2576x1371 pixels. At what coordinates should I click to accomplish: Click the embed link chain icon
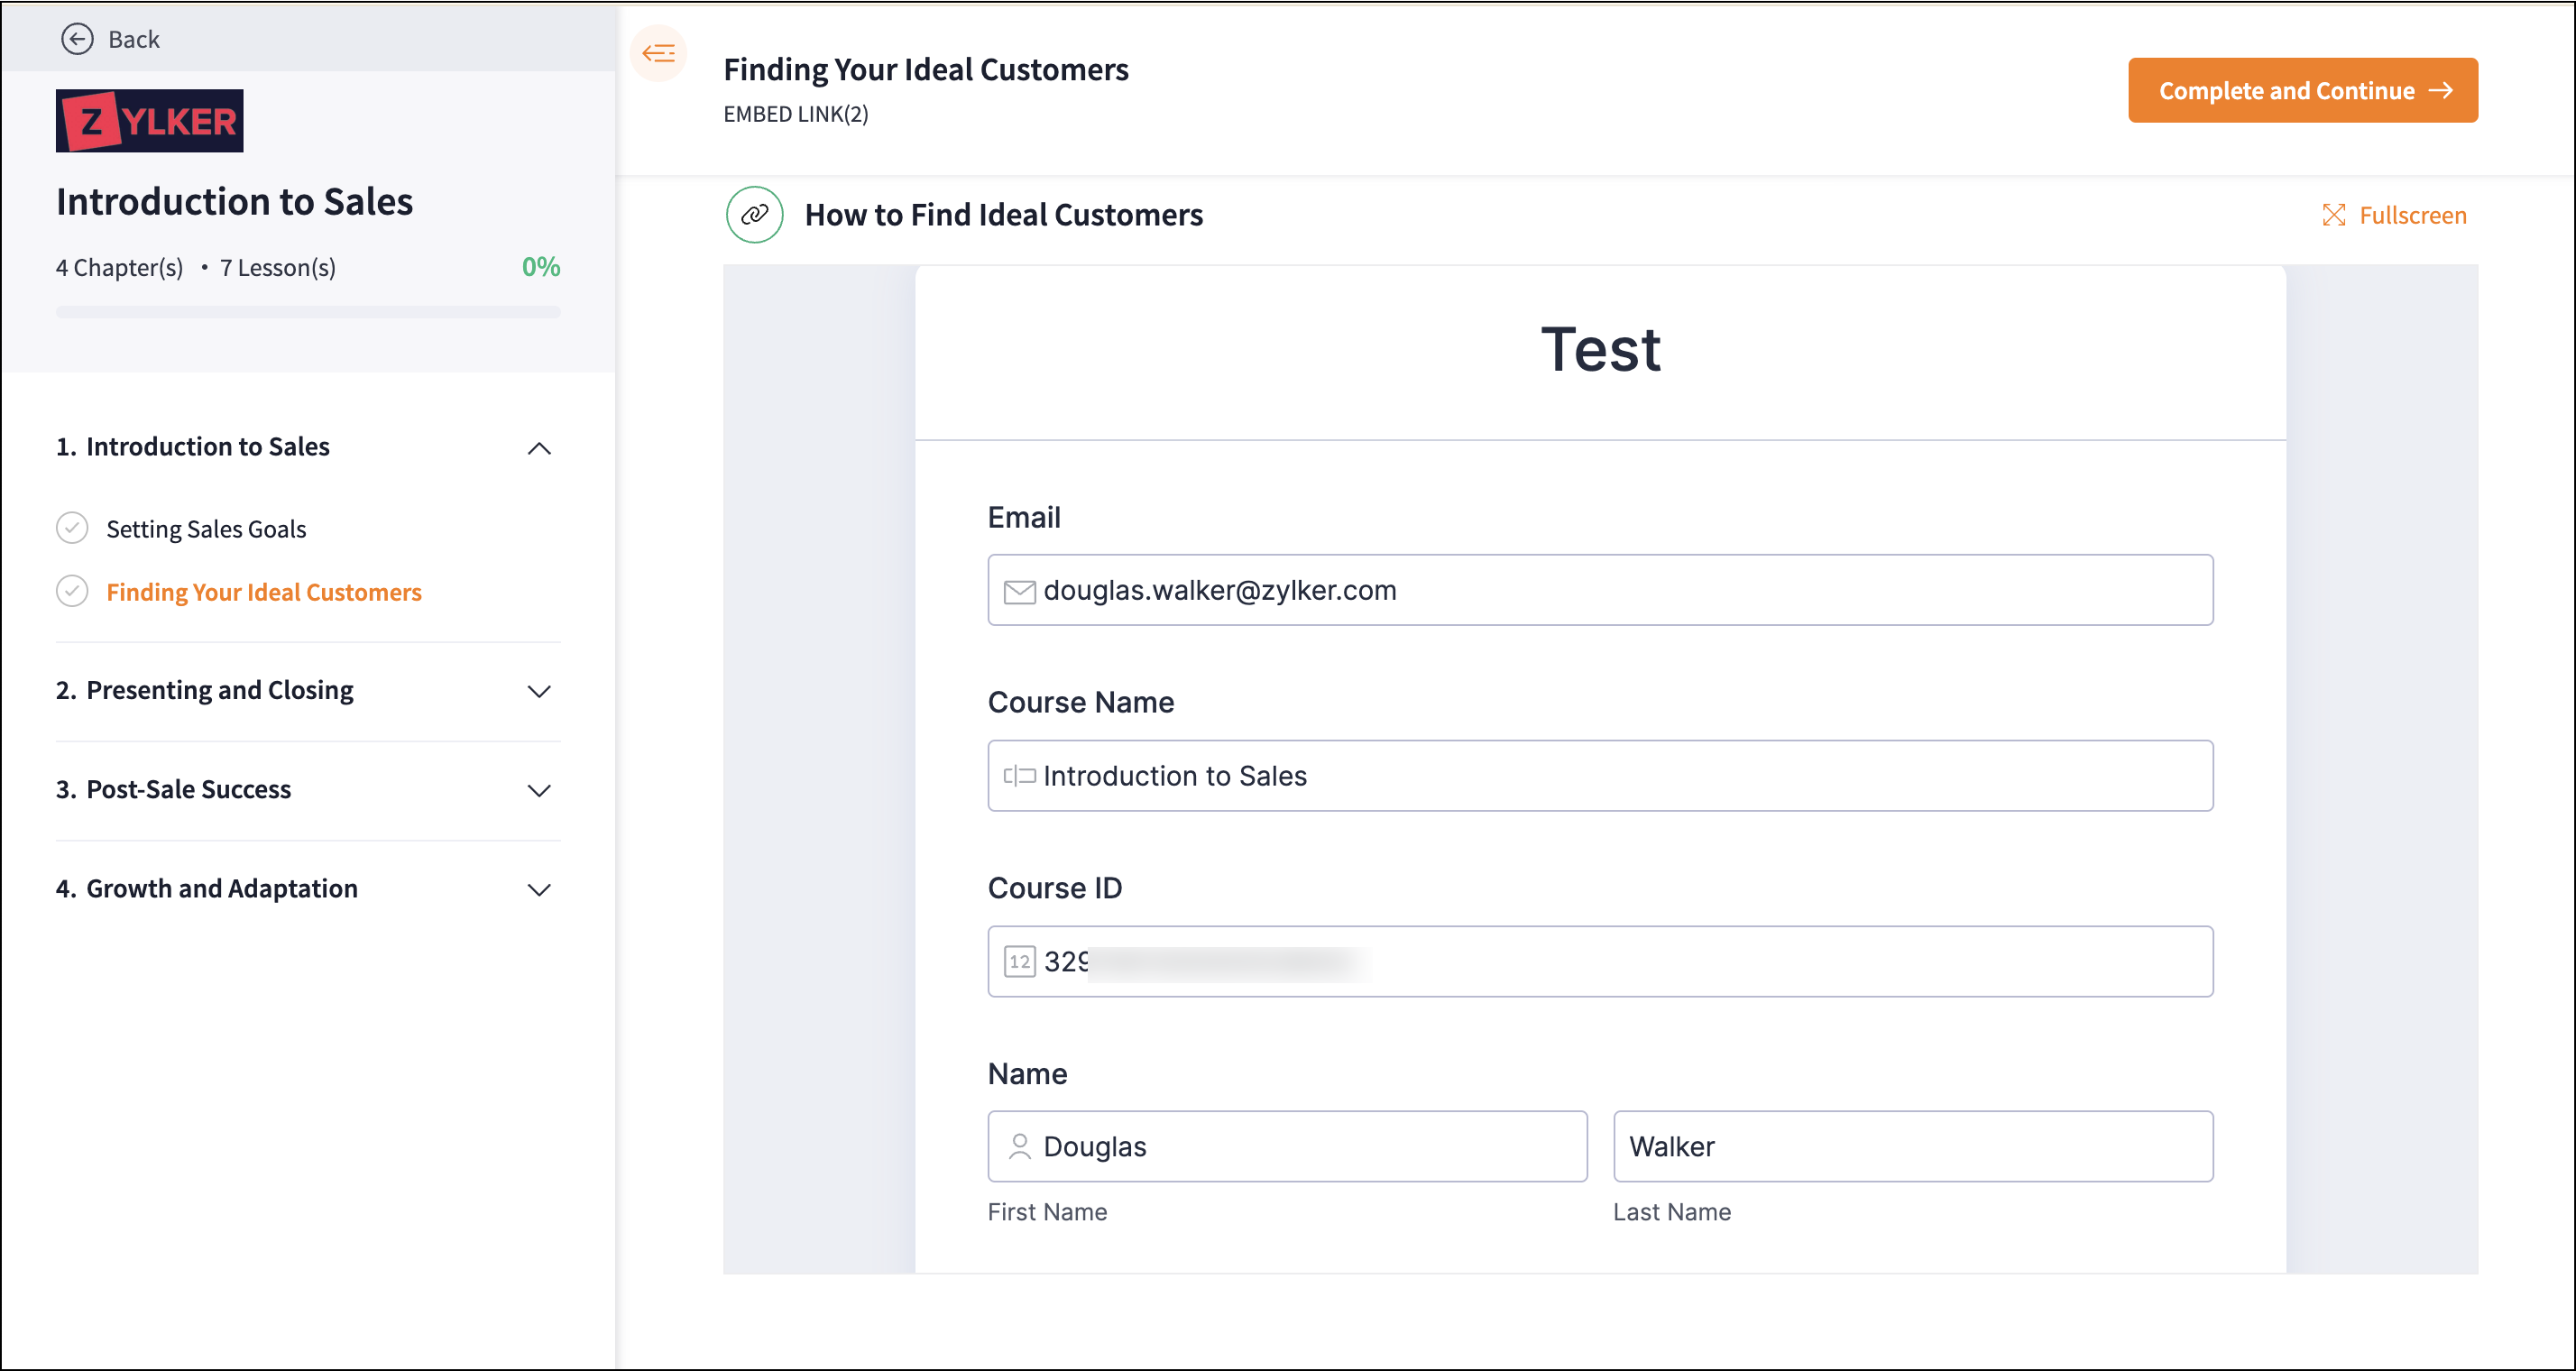(754, 215)
